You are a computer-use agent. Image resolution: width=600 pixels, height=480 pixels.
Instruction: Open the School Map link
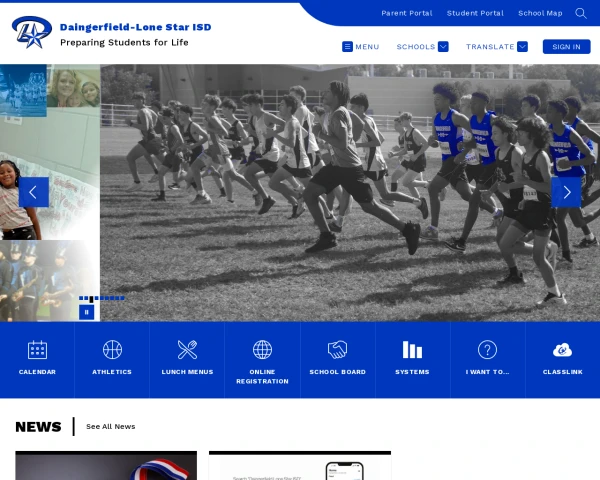pos(540,13)
